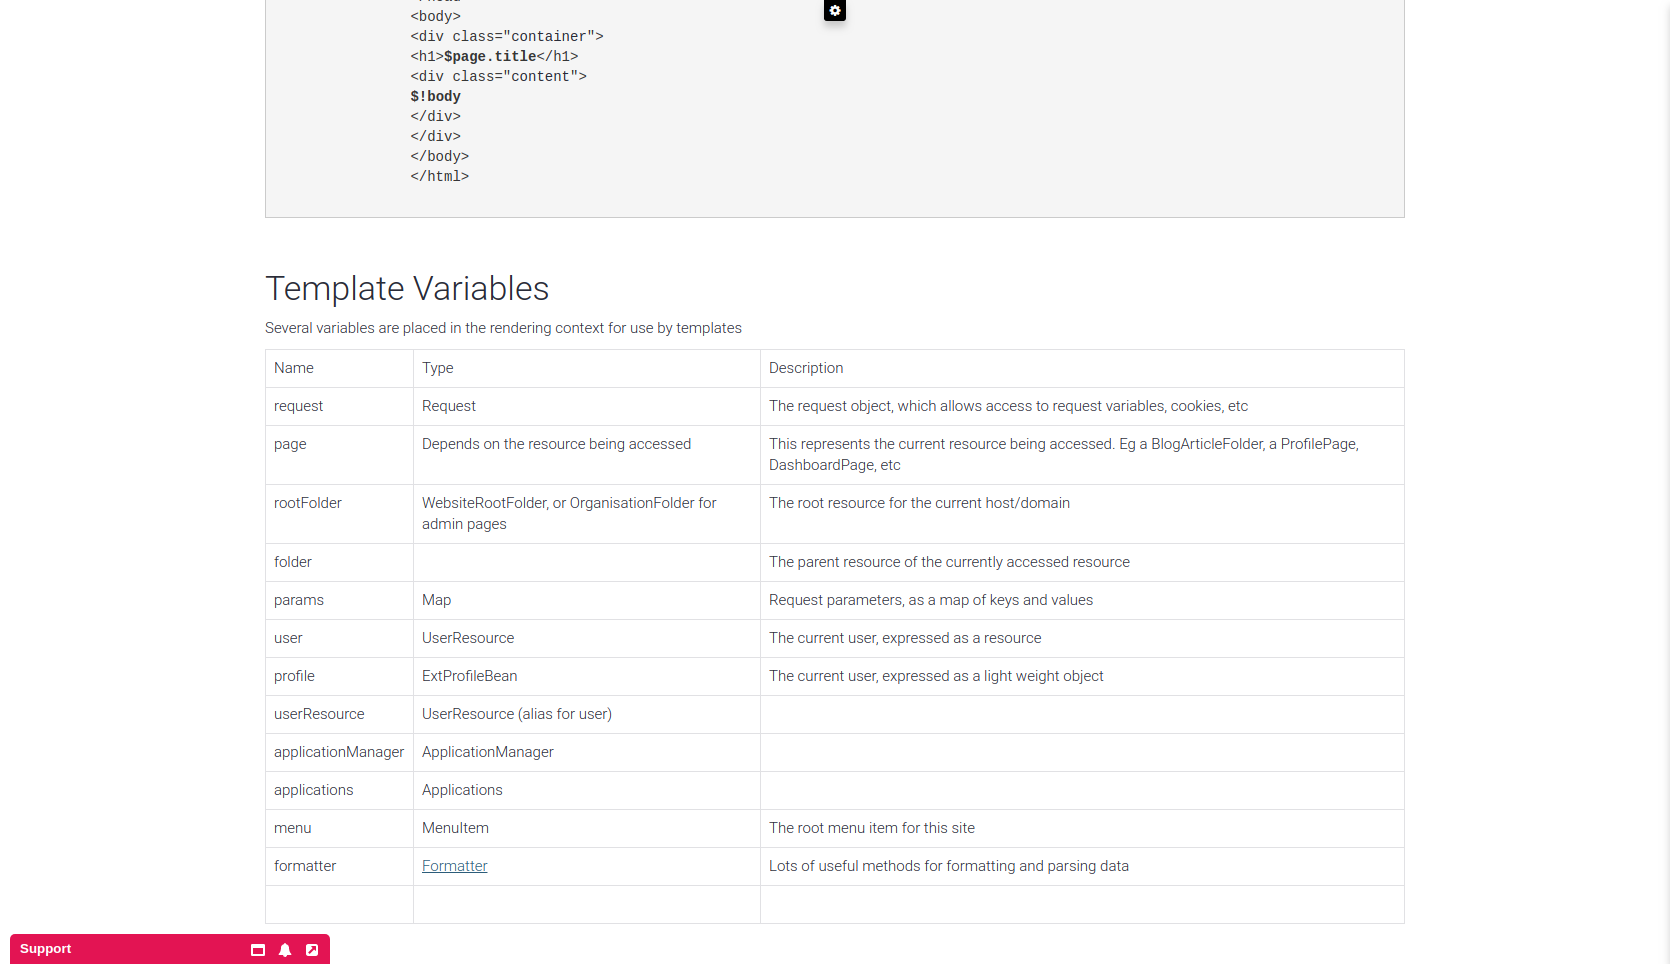
Task: Click the gear settings icon at top
Action: click(835, 10)
